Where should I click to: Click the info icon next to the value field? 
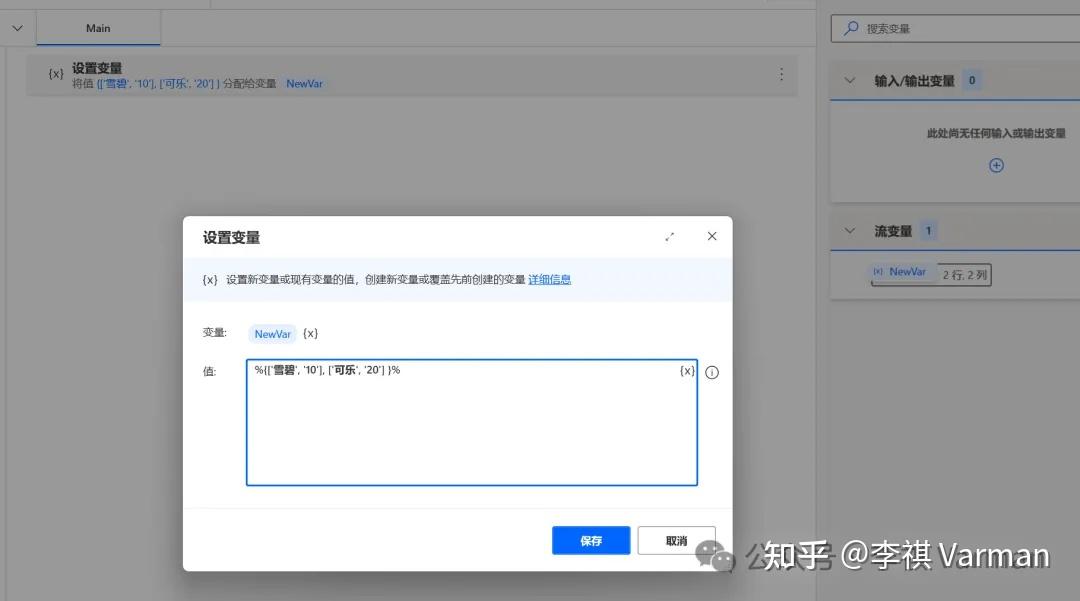711,371
